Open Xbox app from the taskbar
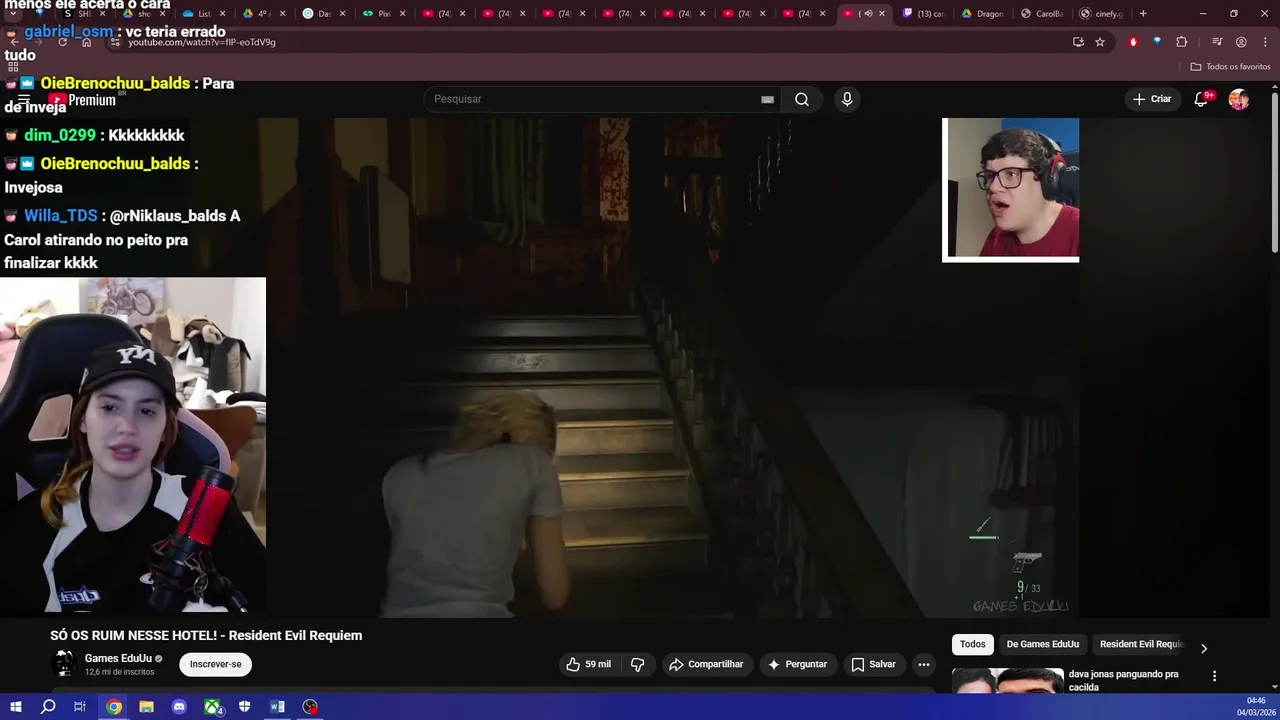The height and width of the screenshot is (720, 1280). click(212, 707)
